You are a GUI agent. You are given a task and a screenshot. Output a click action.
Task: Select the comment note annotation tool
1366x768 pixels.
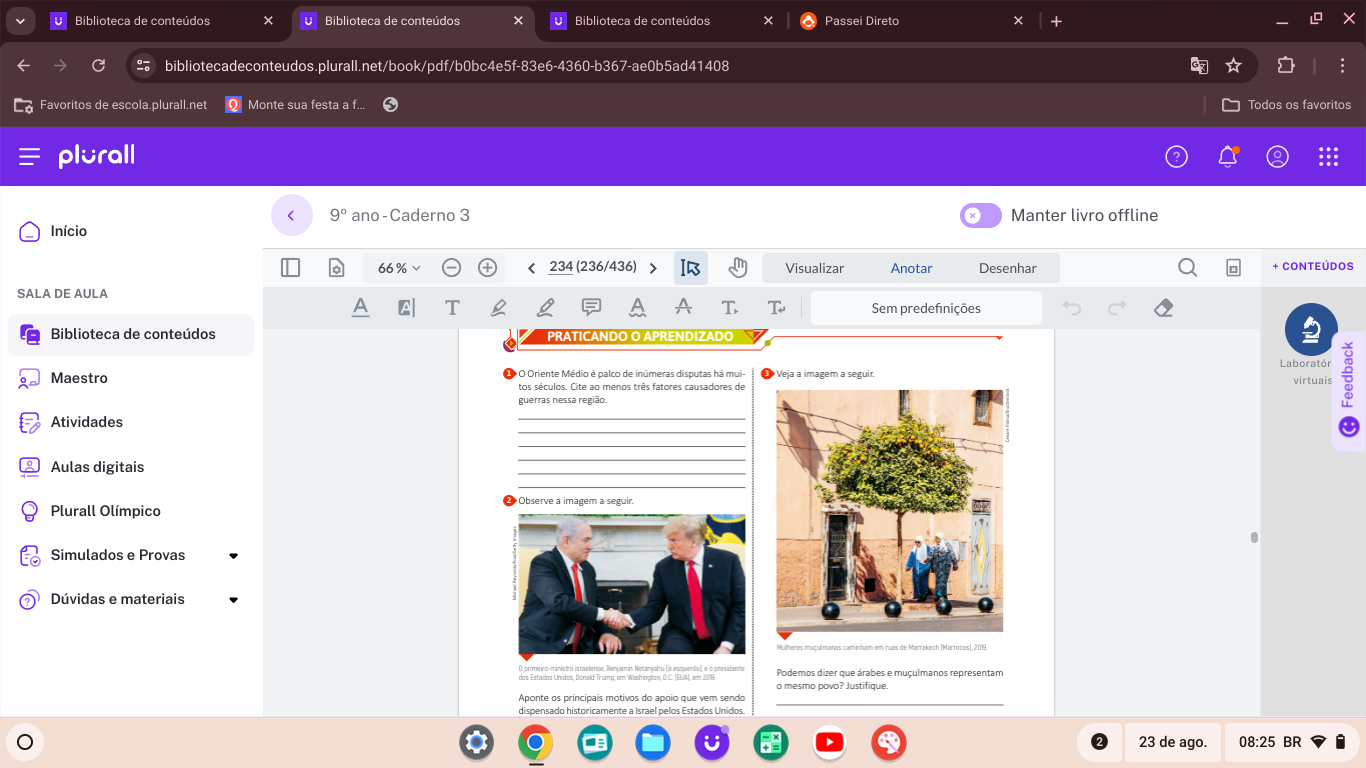tap(591, 308)
